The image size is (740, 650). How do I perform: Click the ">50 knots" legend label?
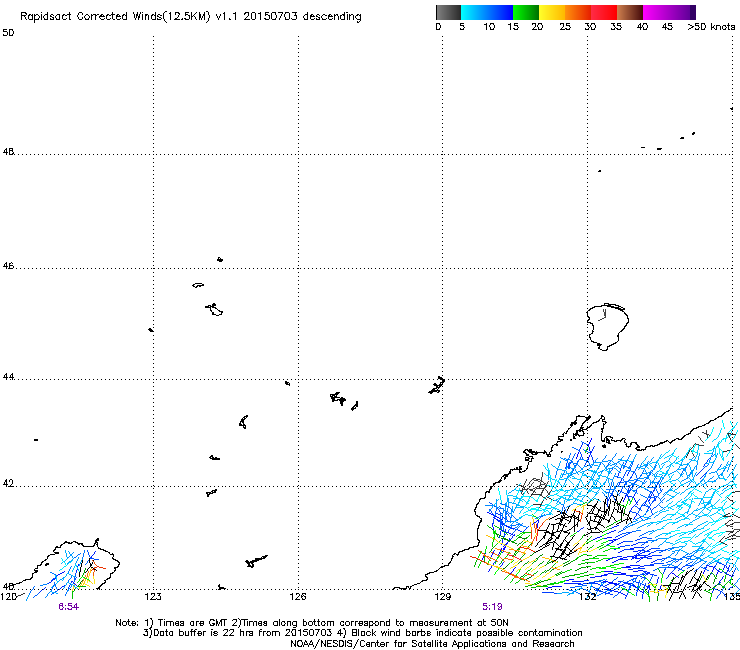(711, 27)
